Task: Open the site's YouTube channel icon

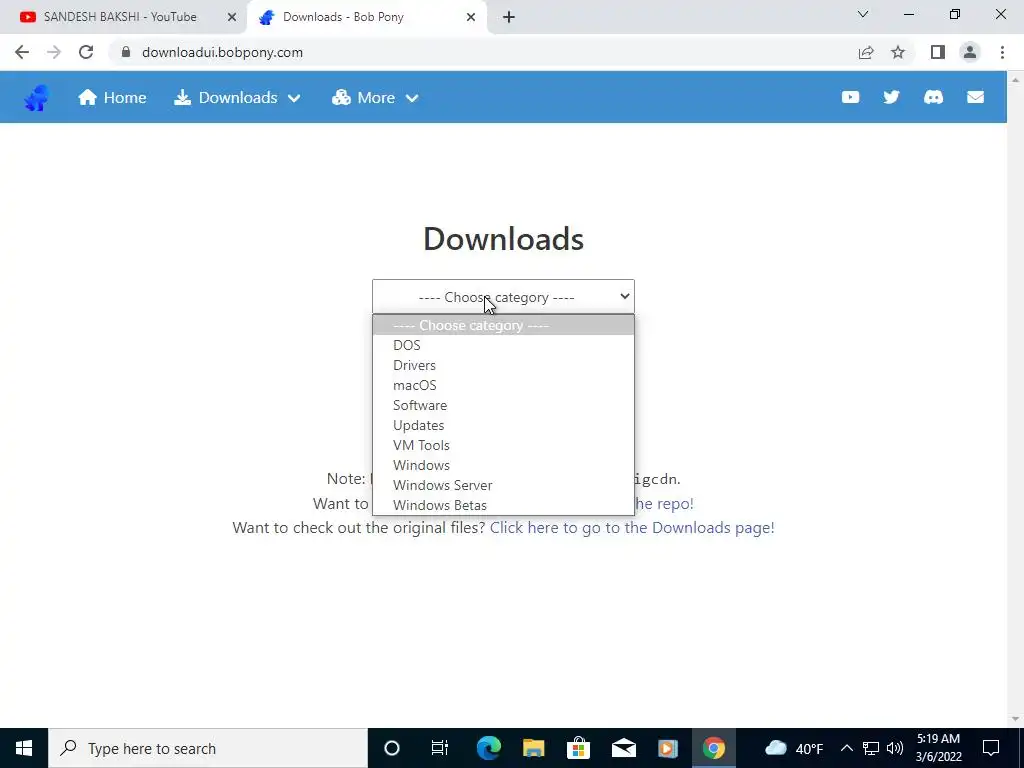Action: 850,97
